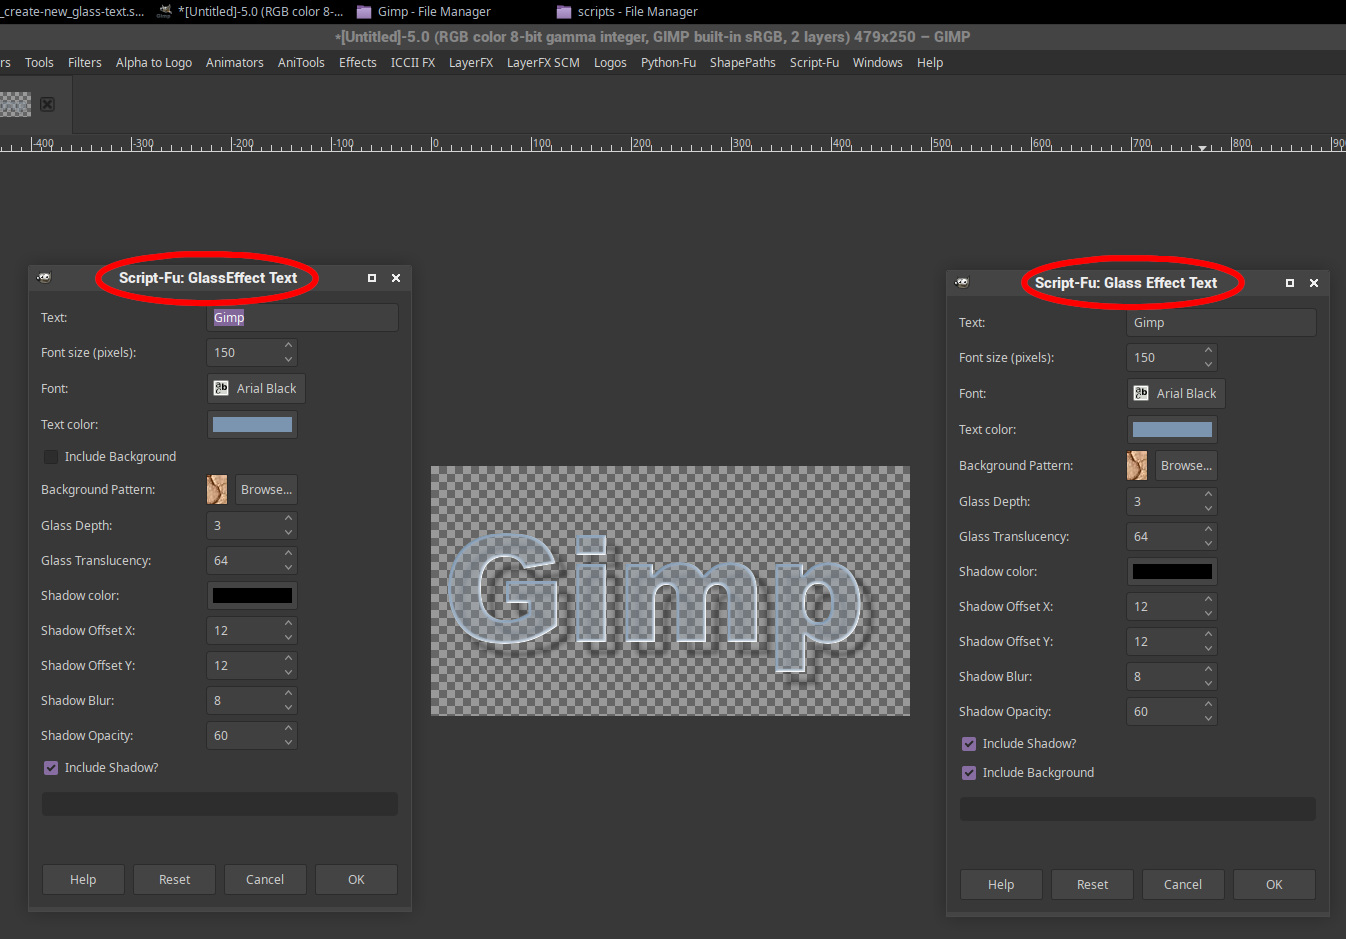Decrease Shadow Blur in the right dialog
1346x939 pixels.
point(1208,684)
